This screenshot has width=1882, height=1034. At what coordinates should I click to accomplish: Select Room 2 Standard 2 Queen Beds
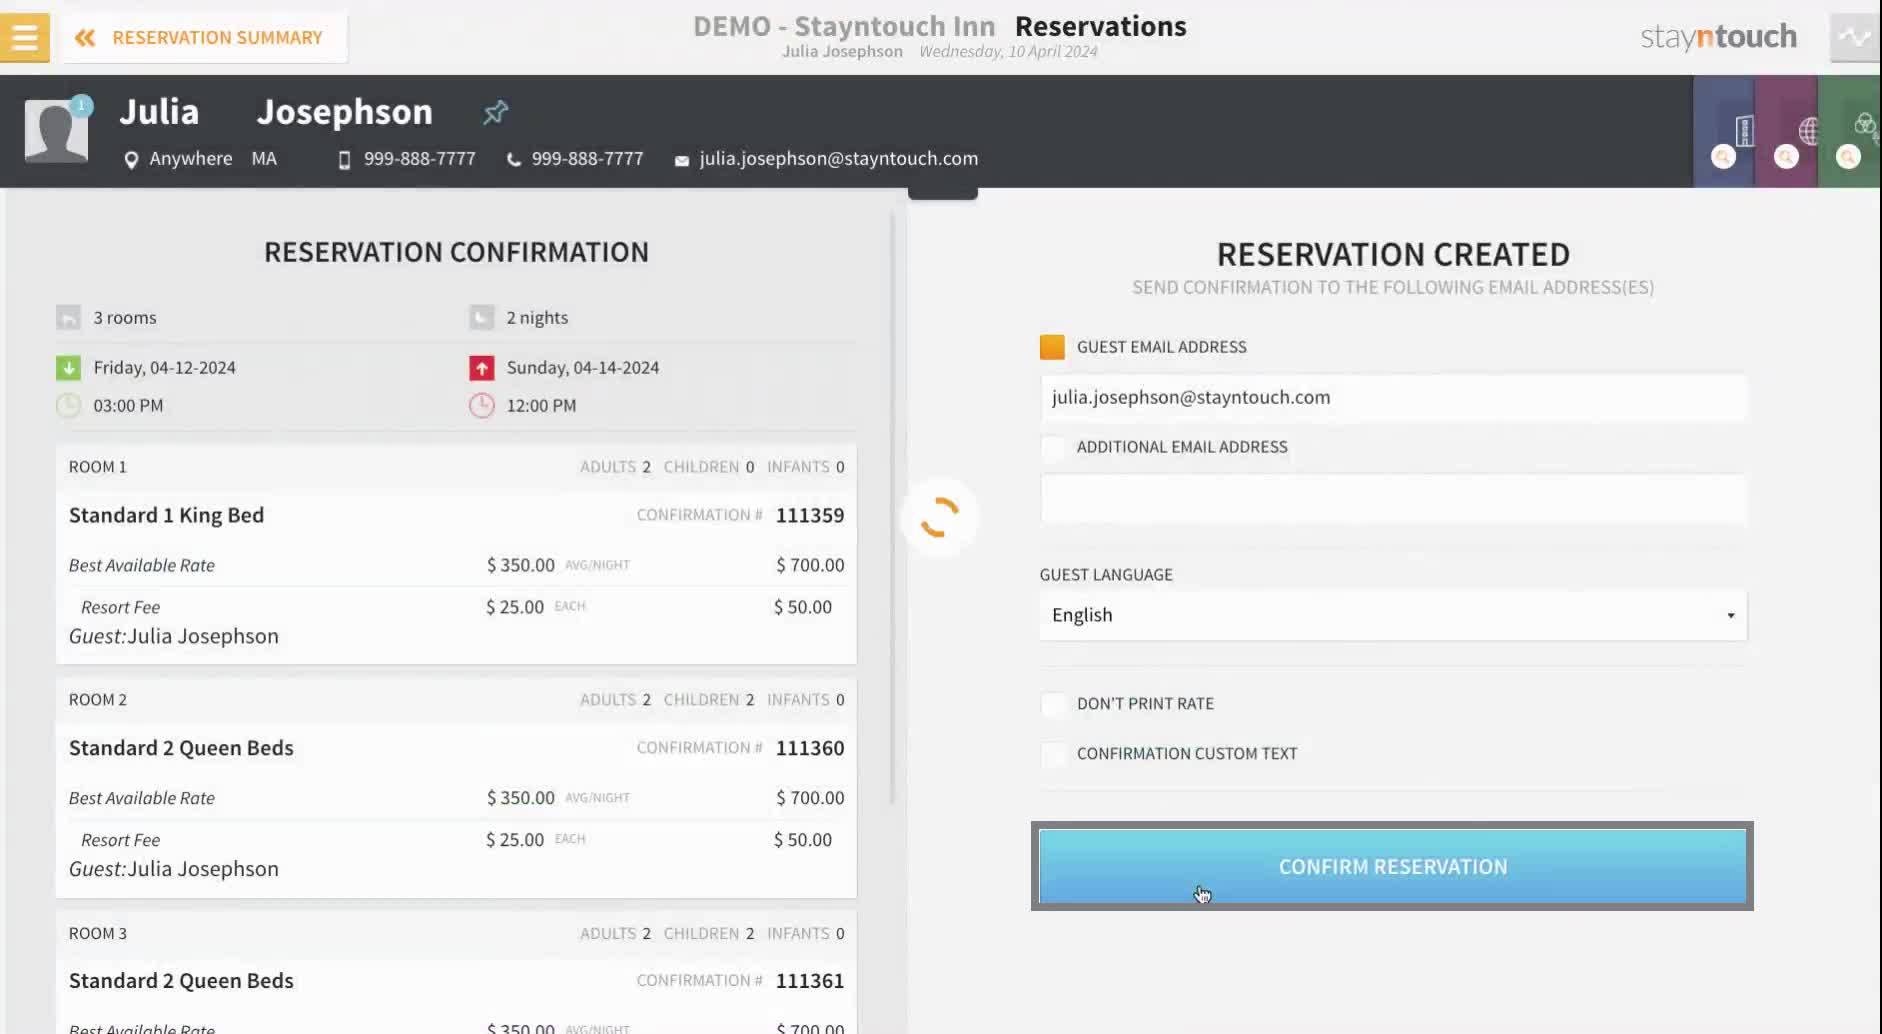pyautogui.click(x=181, y=748)
